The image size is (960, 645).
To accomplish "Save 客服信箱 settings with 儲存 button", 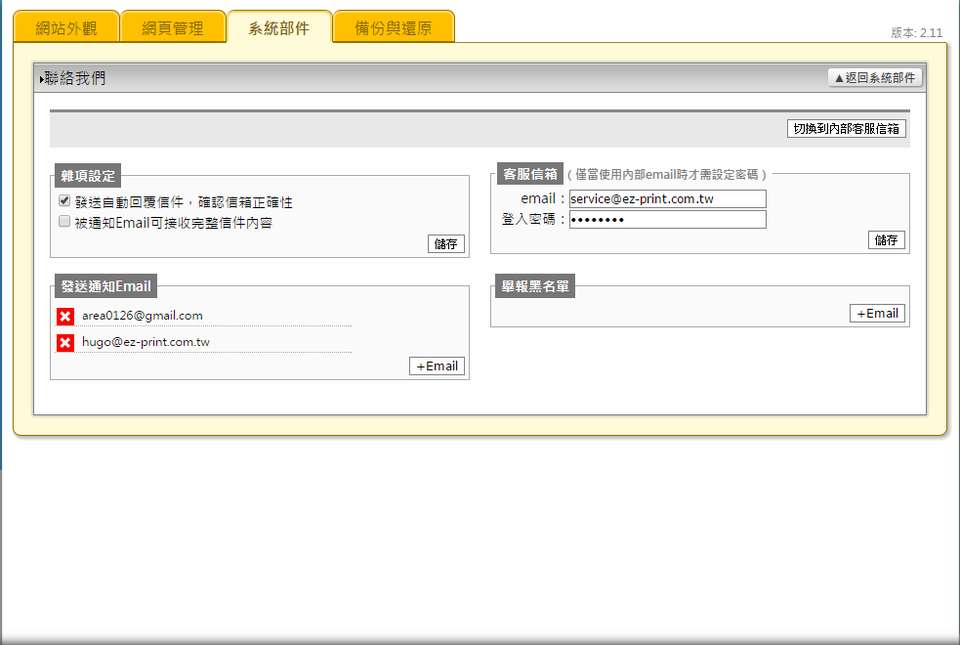I will pos(886,240).
